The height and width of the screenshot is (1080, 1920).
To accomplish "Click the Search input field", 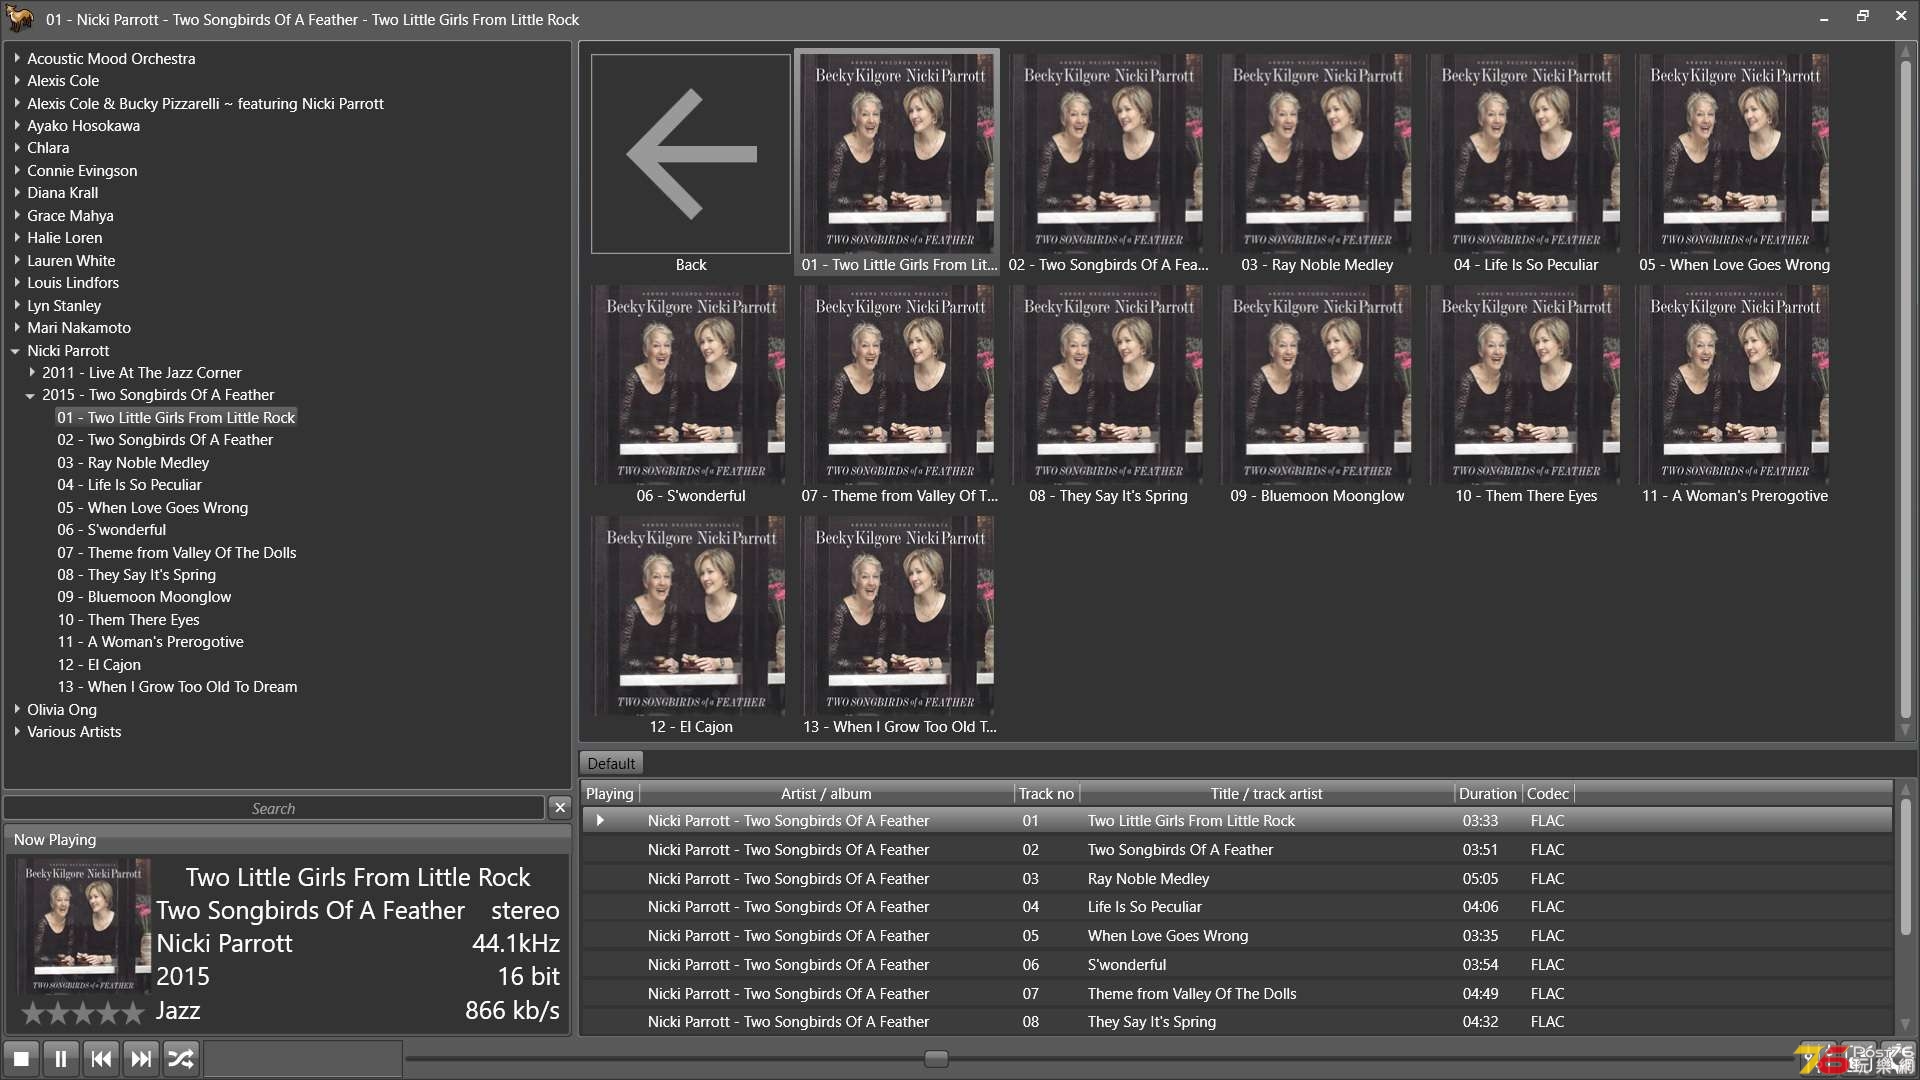I will tap(274, 808).
